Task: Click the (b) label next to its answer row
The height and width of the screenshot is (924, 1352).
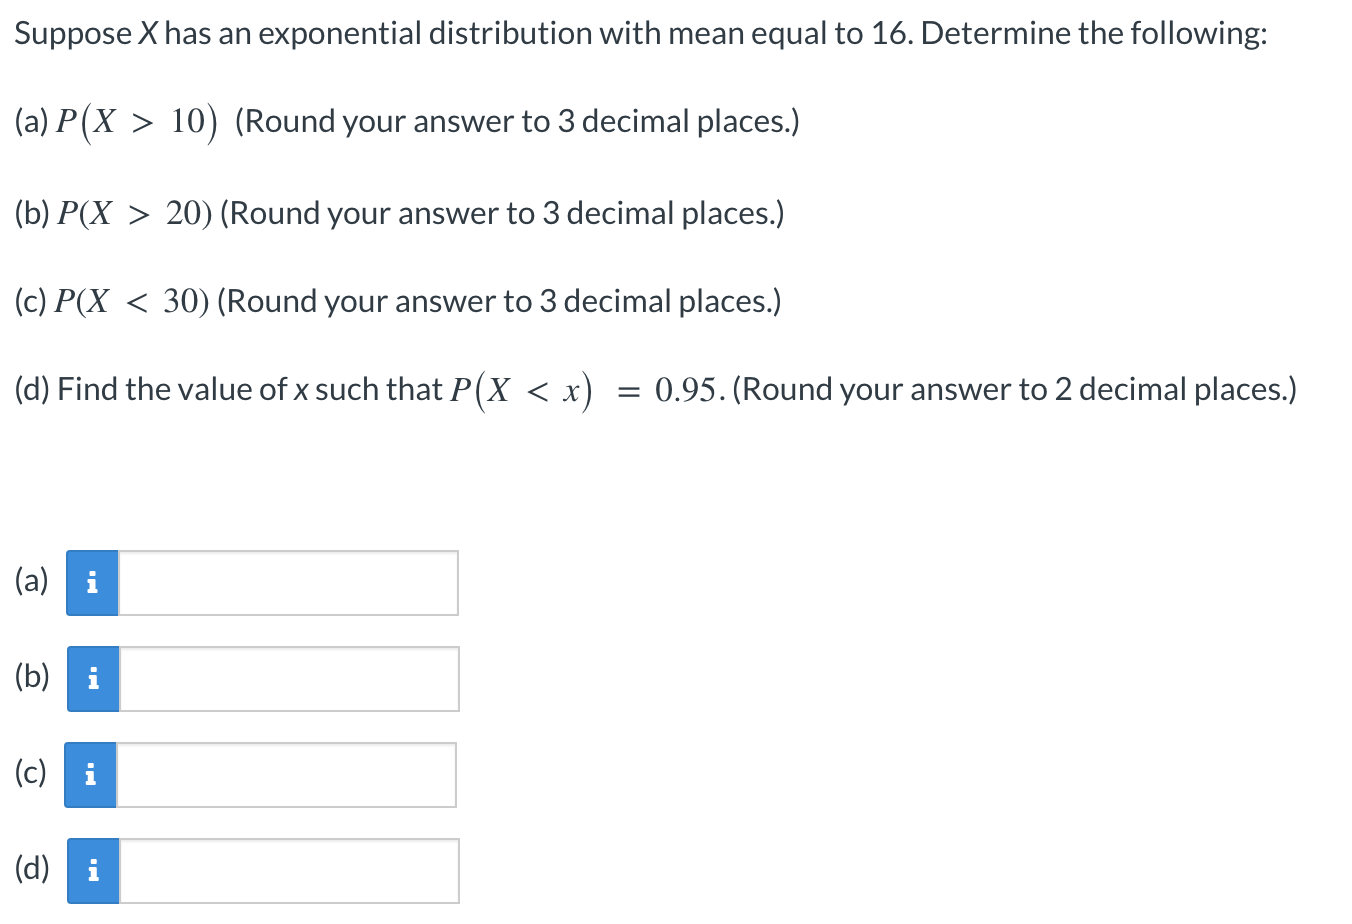Action: click(x=31, y=677)
